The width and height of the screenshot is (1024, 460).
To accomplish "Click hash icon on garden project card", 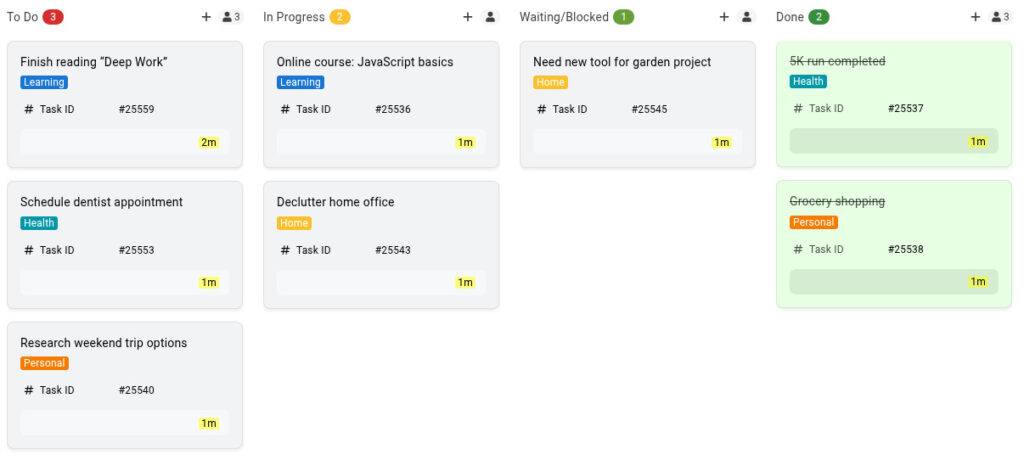I will pyautogui.click(x=541, y=109).
